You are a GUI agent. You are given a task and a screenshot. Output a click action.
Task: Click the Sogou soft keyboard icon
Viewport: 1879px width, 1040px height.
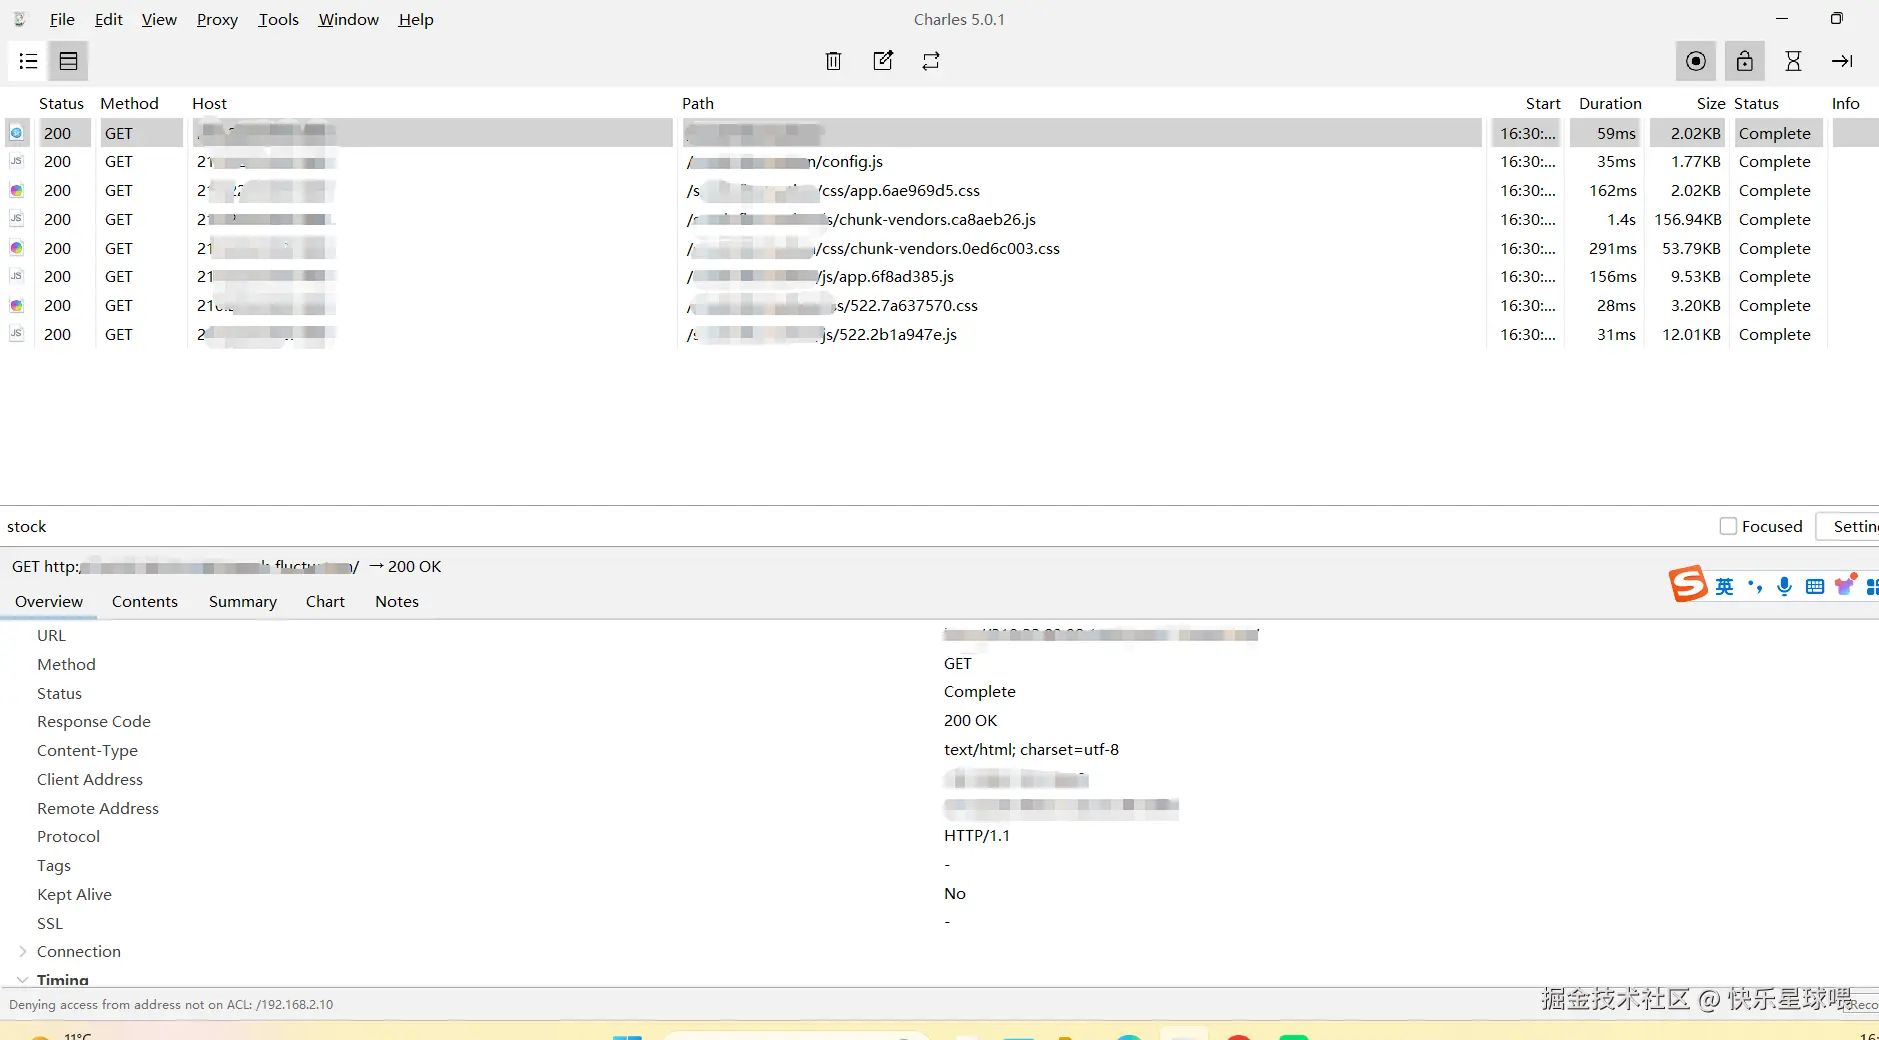1815,587
